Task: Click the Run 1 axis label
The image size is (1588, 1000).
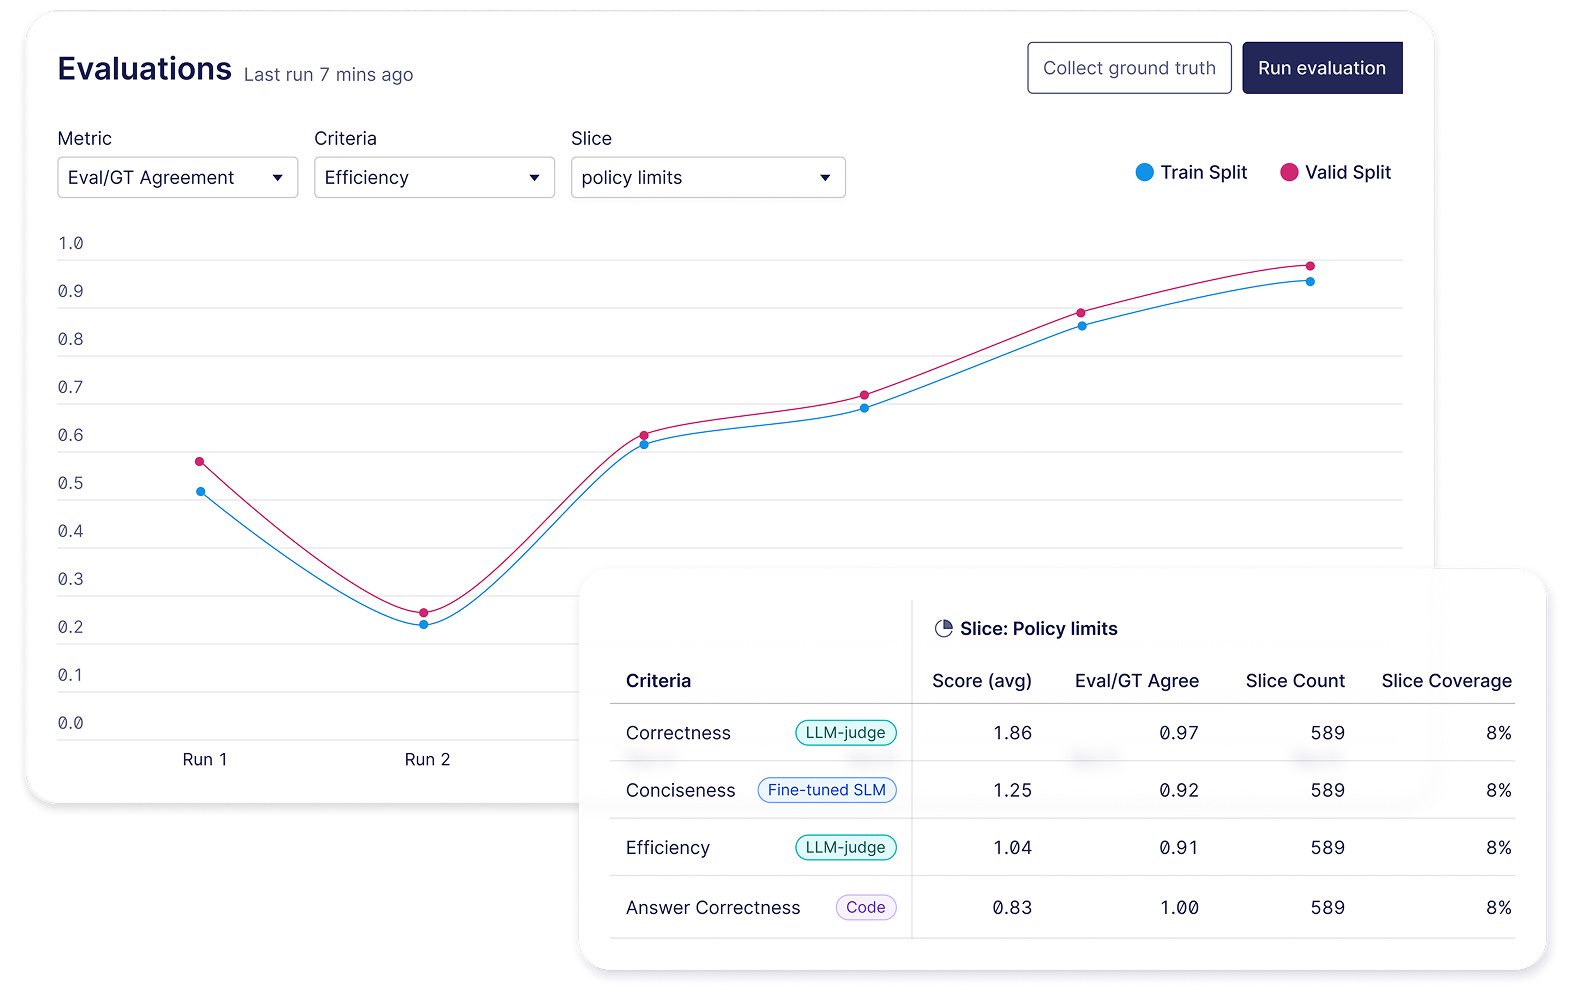Action: [x=205, y=760]
